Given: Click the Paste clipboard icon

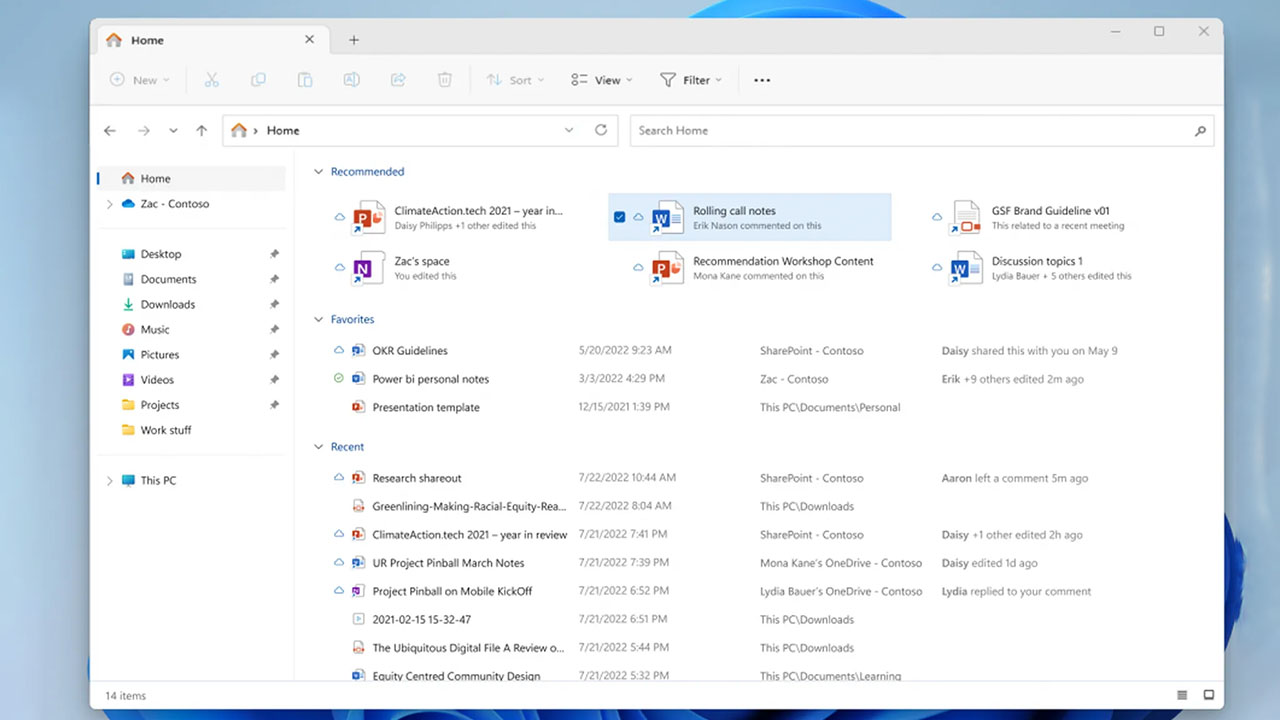Looking at the screenshot, I should pyautogui.click(x=305, y=80).
